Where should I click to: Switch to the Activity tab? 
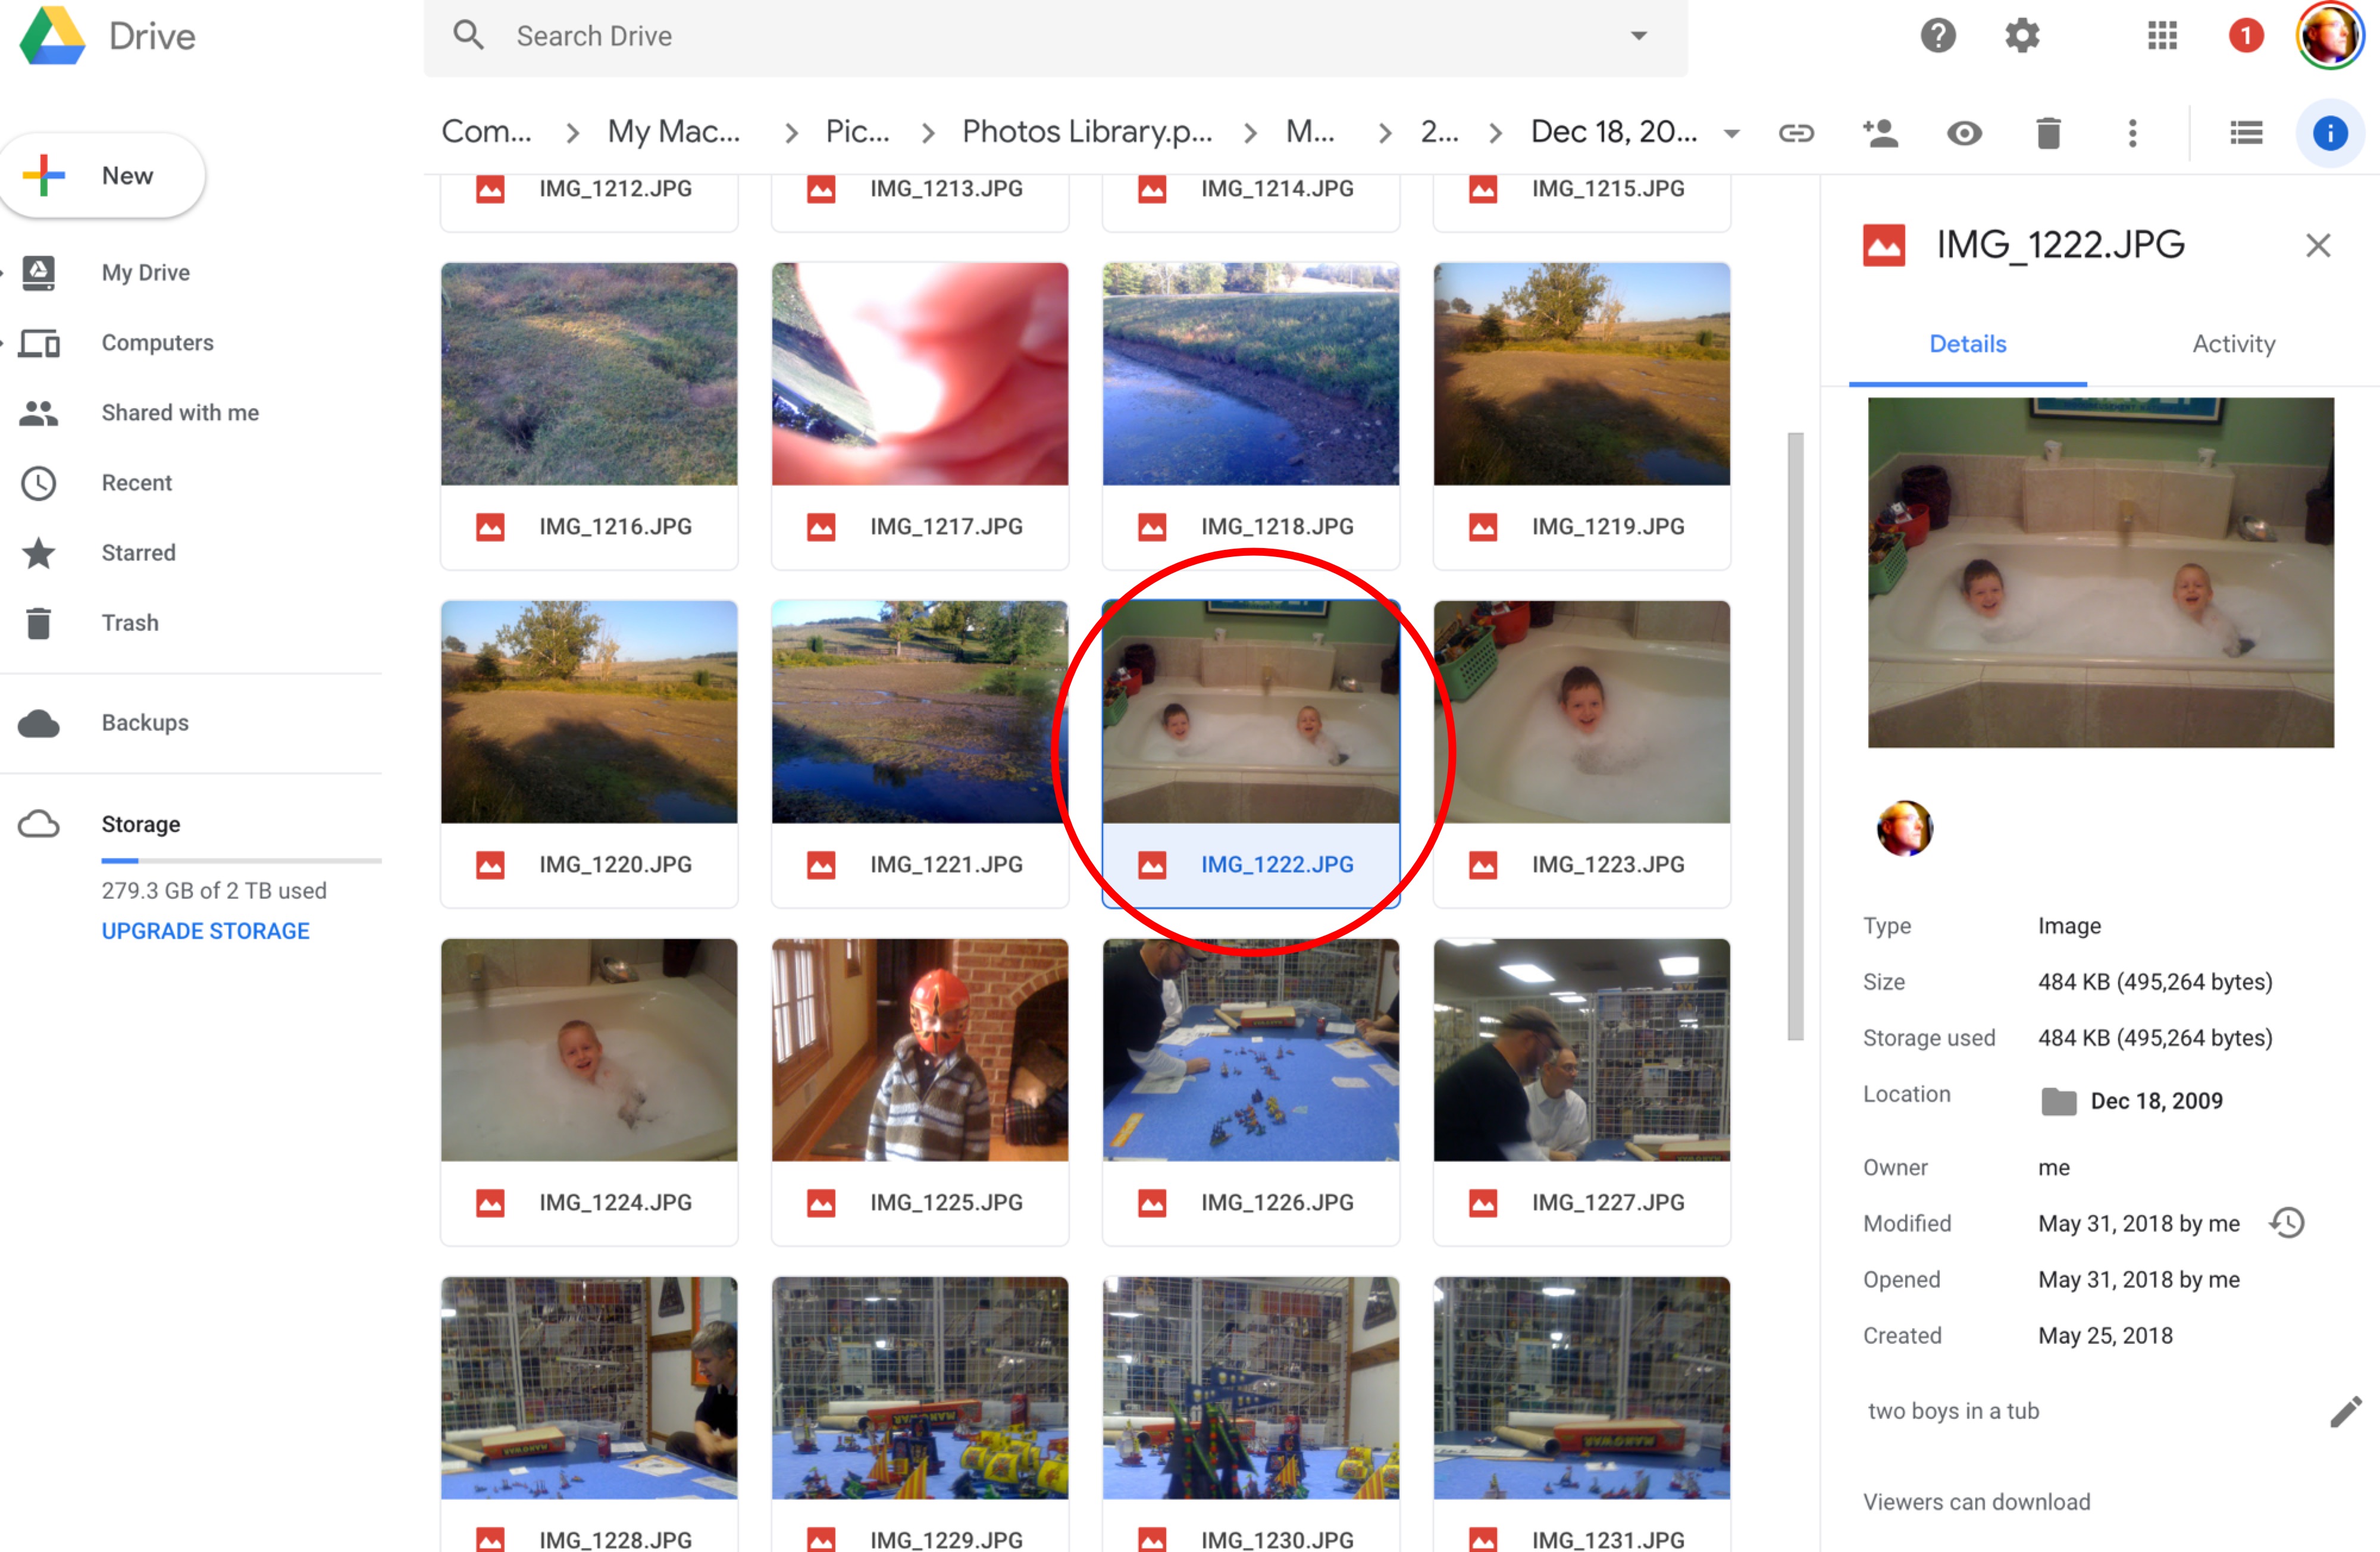pyautogui.click(x=2233, y=344)
